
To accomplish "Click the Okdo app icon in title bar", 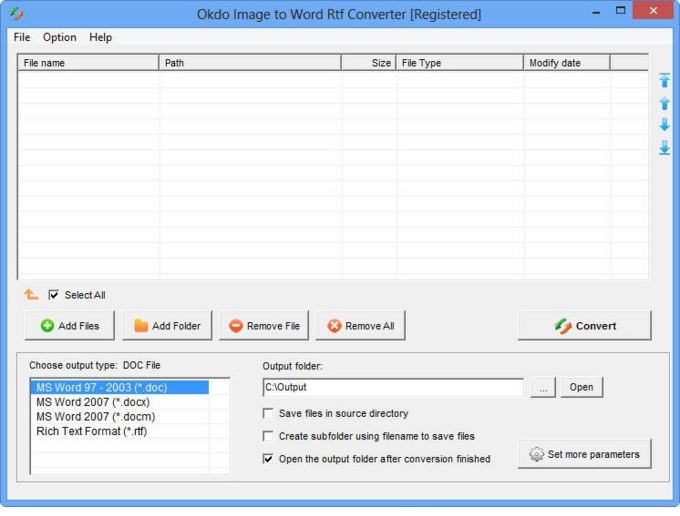I will 16,14.
